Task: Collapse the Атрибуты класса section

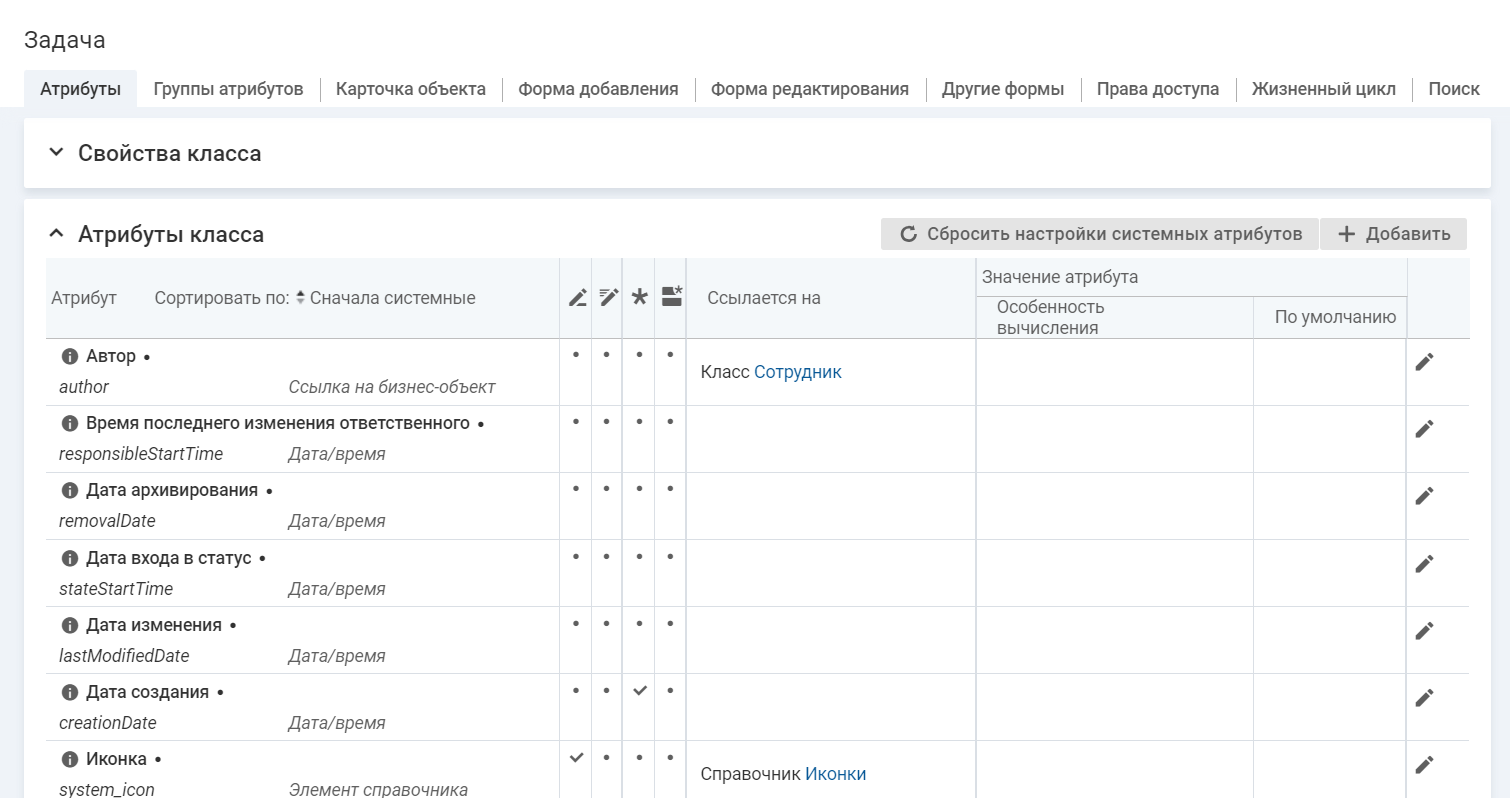Action: click(56, 235)
